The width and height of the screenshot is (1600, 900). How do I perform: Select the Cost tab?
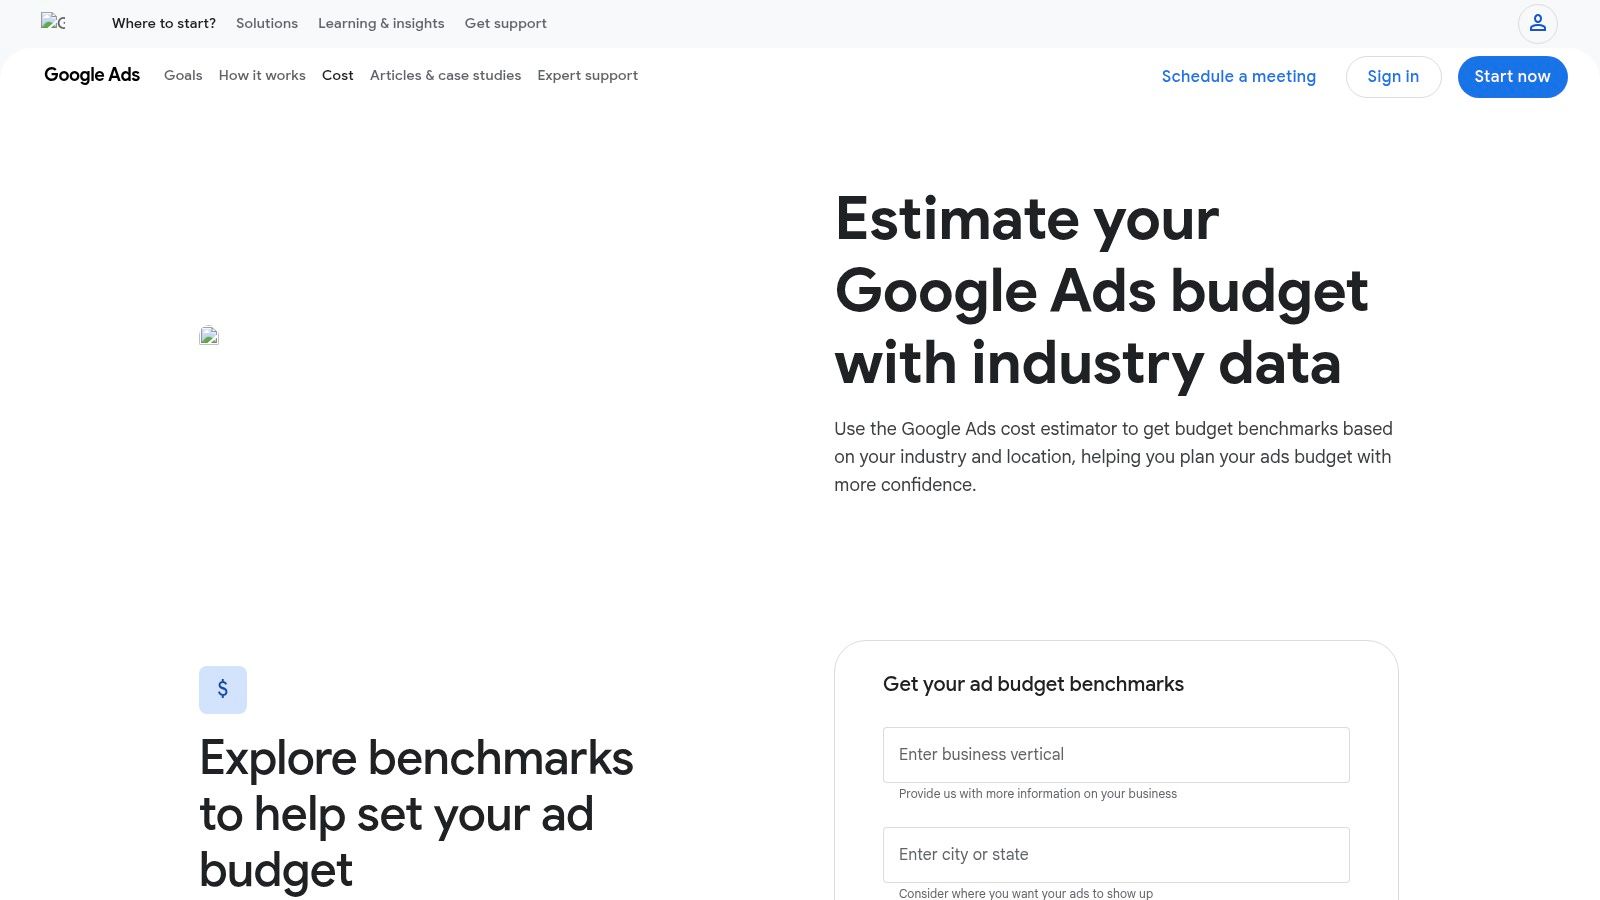pos(337,75)
